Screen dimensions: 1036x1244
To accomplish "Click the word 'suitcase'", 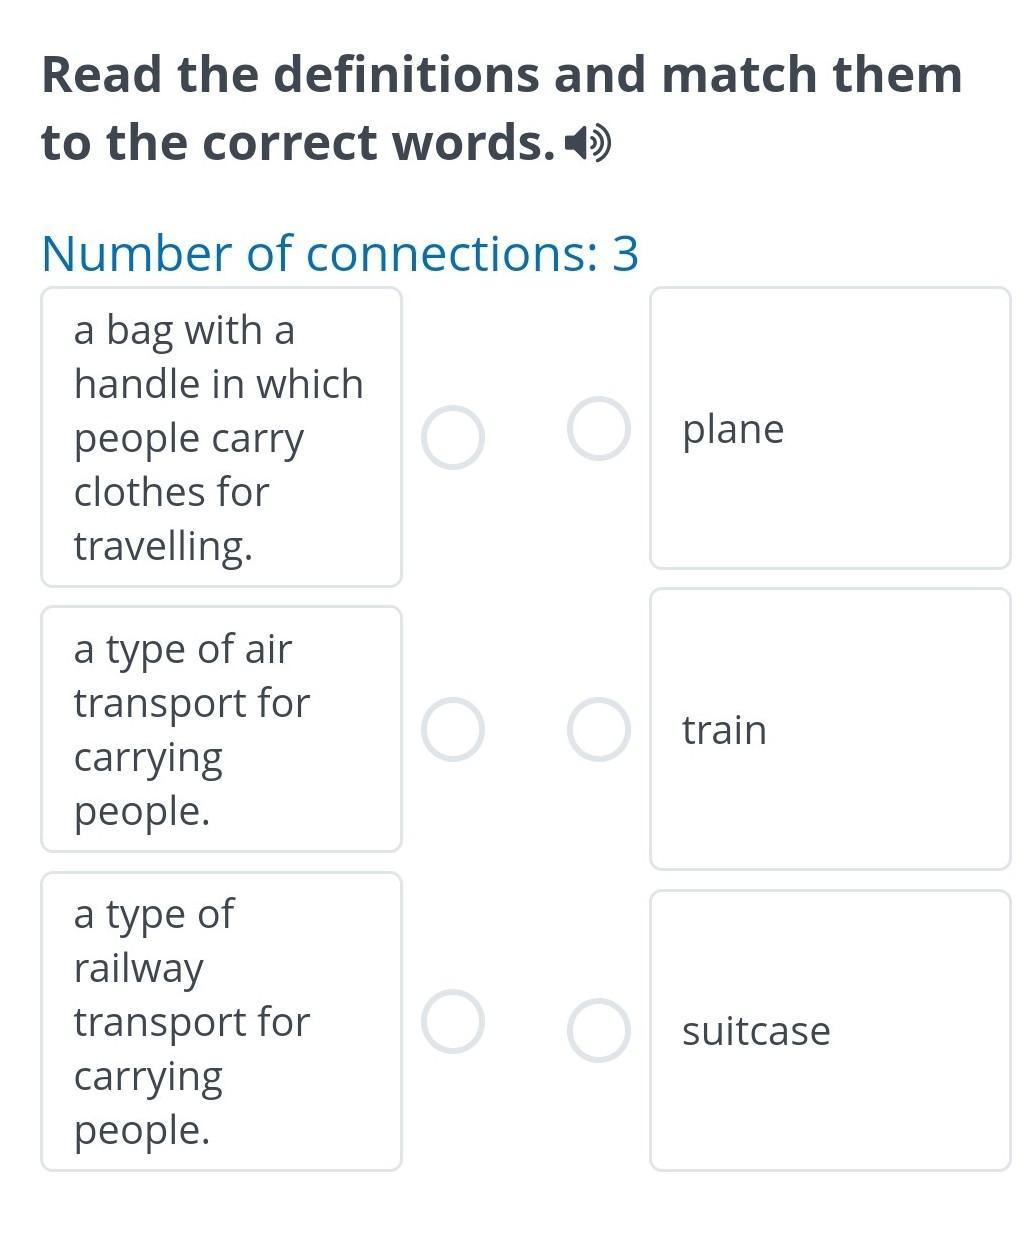I will pos(756,1031).
